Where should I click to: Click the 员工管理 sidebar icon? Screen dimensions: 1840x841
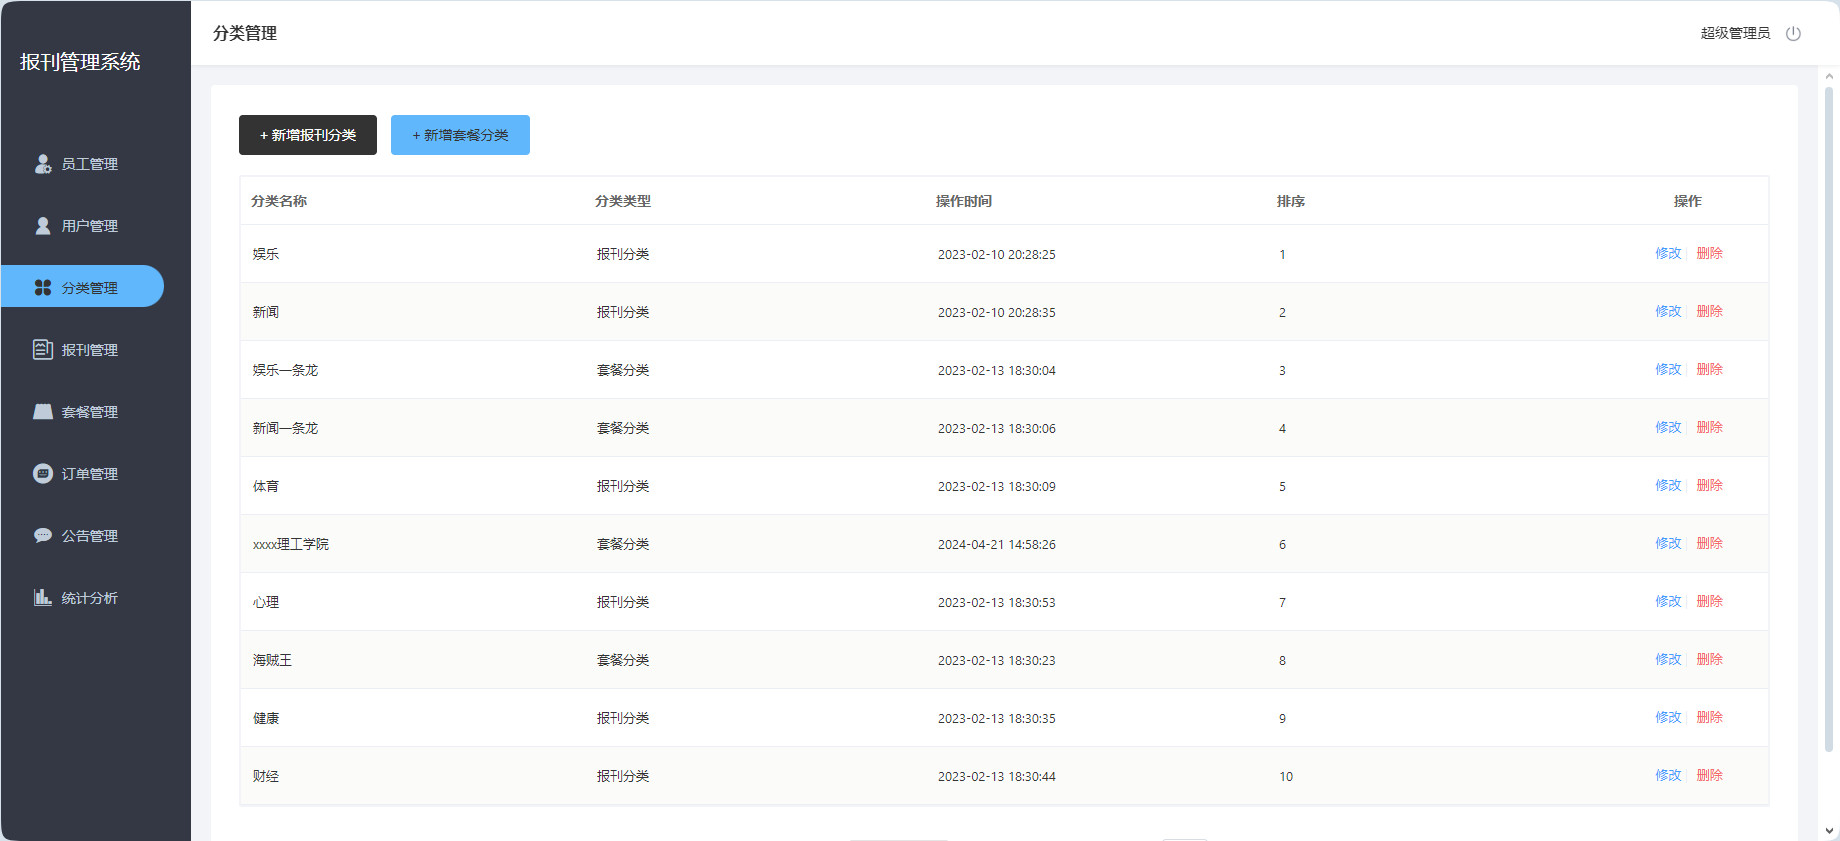[x=43, y=164]
